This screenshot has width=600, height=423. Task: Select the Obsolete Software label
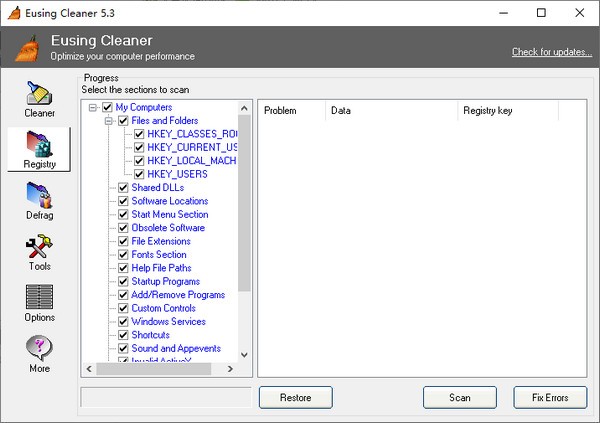pos(168,228)
